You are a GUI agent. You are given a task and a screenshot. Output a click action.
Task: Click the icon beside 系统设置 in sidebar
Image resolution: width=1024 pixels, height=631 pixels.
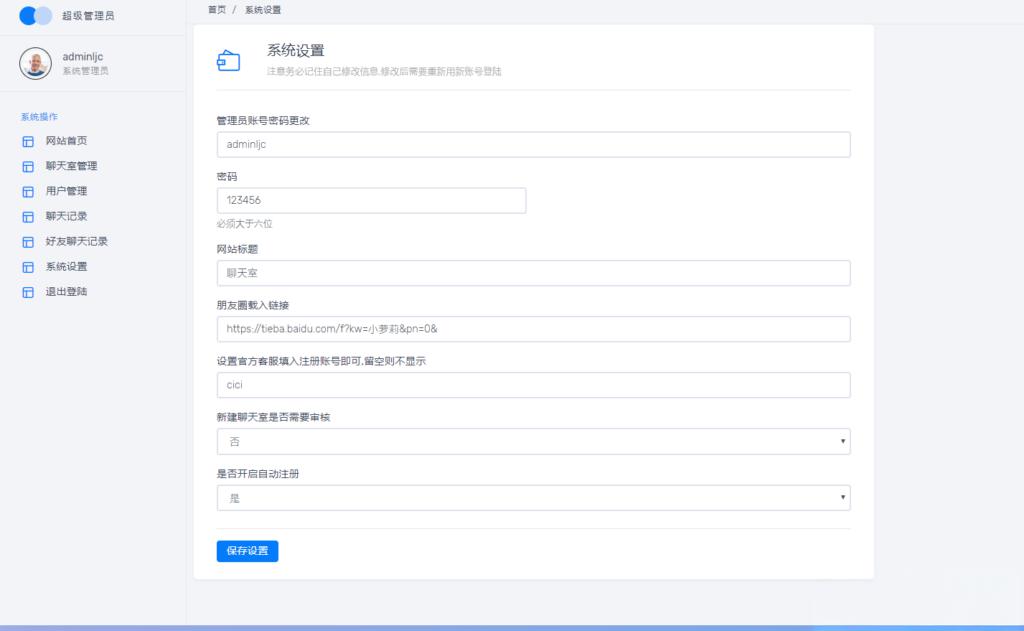pos(28,267)
